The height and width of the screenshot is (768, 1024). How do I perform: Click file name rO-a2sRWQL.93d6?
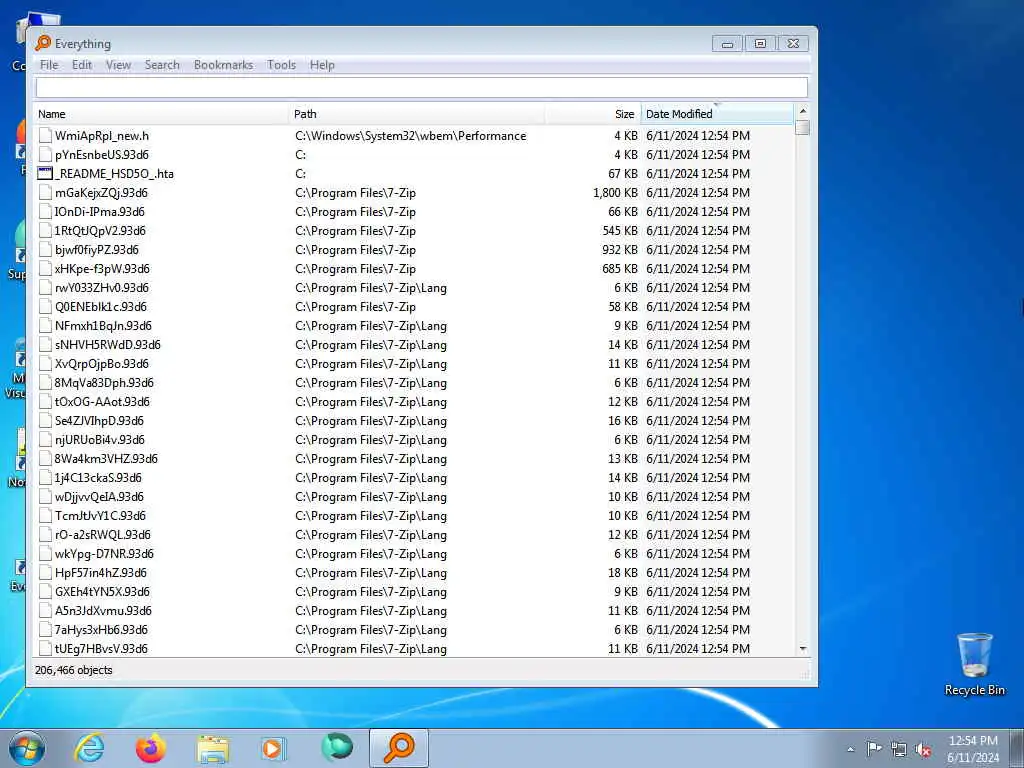click(x=103, y=534)
